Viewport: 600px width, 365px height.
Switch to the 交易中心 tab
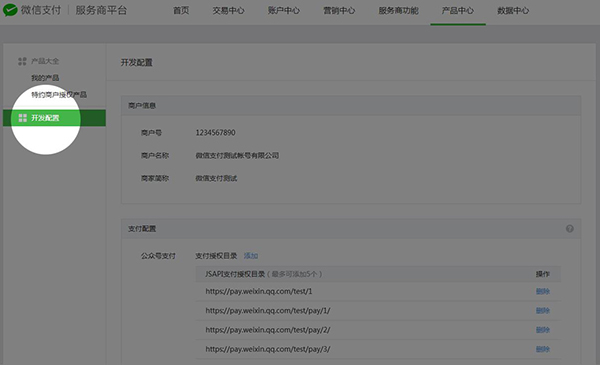click(x=228, y=11)
